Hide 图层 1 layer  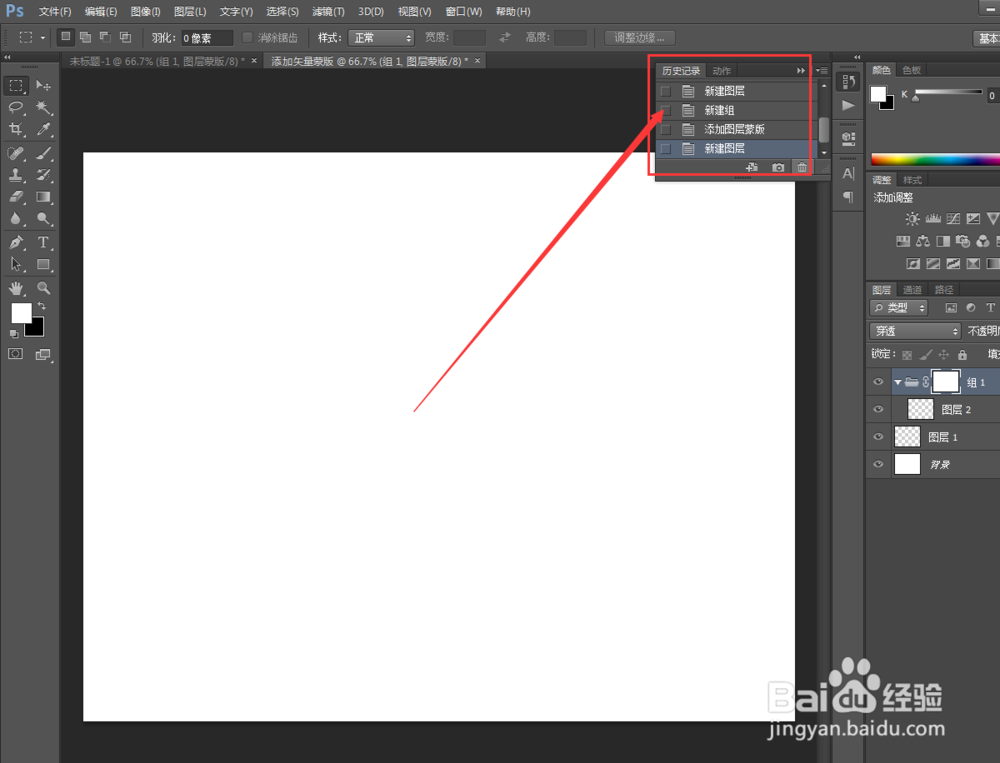pyautogui.click(x=878, y=437)
